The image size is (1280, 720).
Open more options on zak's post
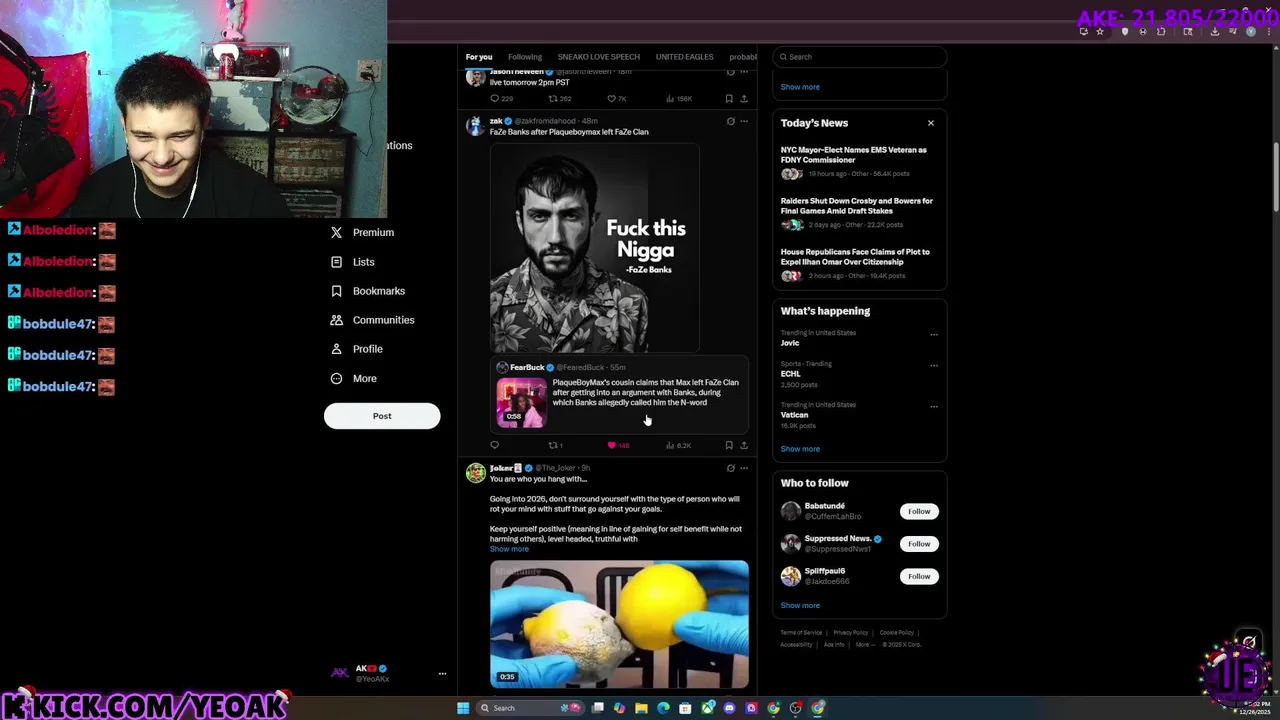[x=743, y=121]
